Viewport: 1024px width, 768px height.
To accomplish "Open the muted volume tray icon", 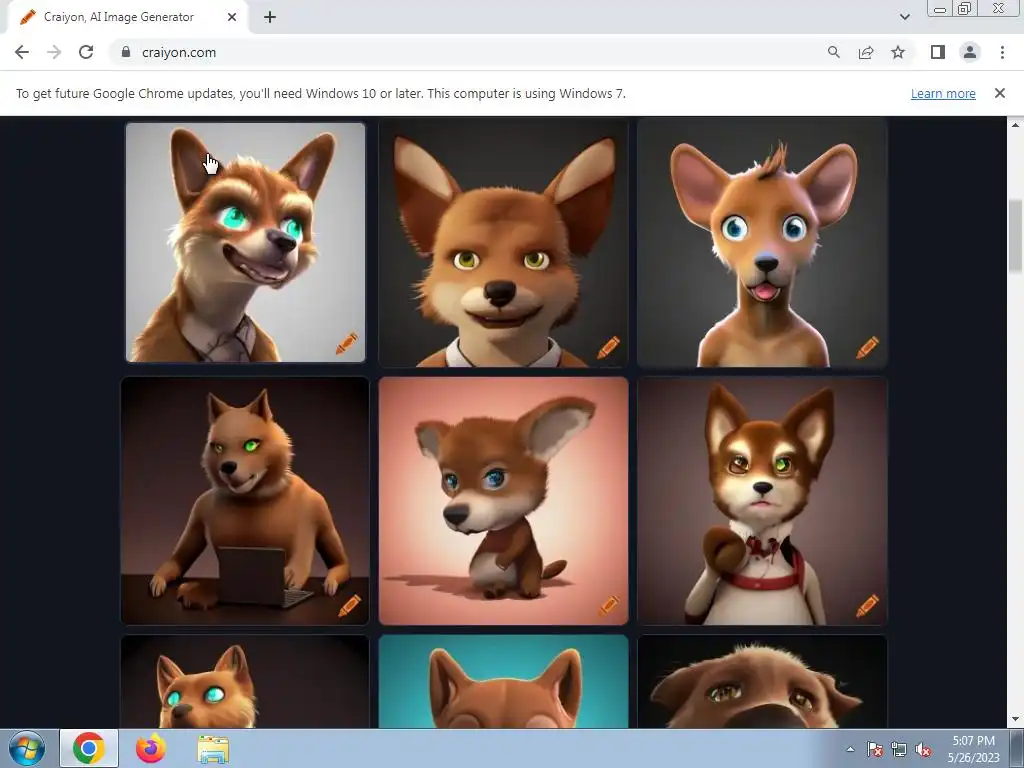I will 923,749.
